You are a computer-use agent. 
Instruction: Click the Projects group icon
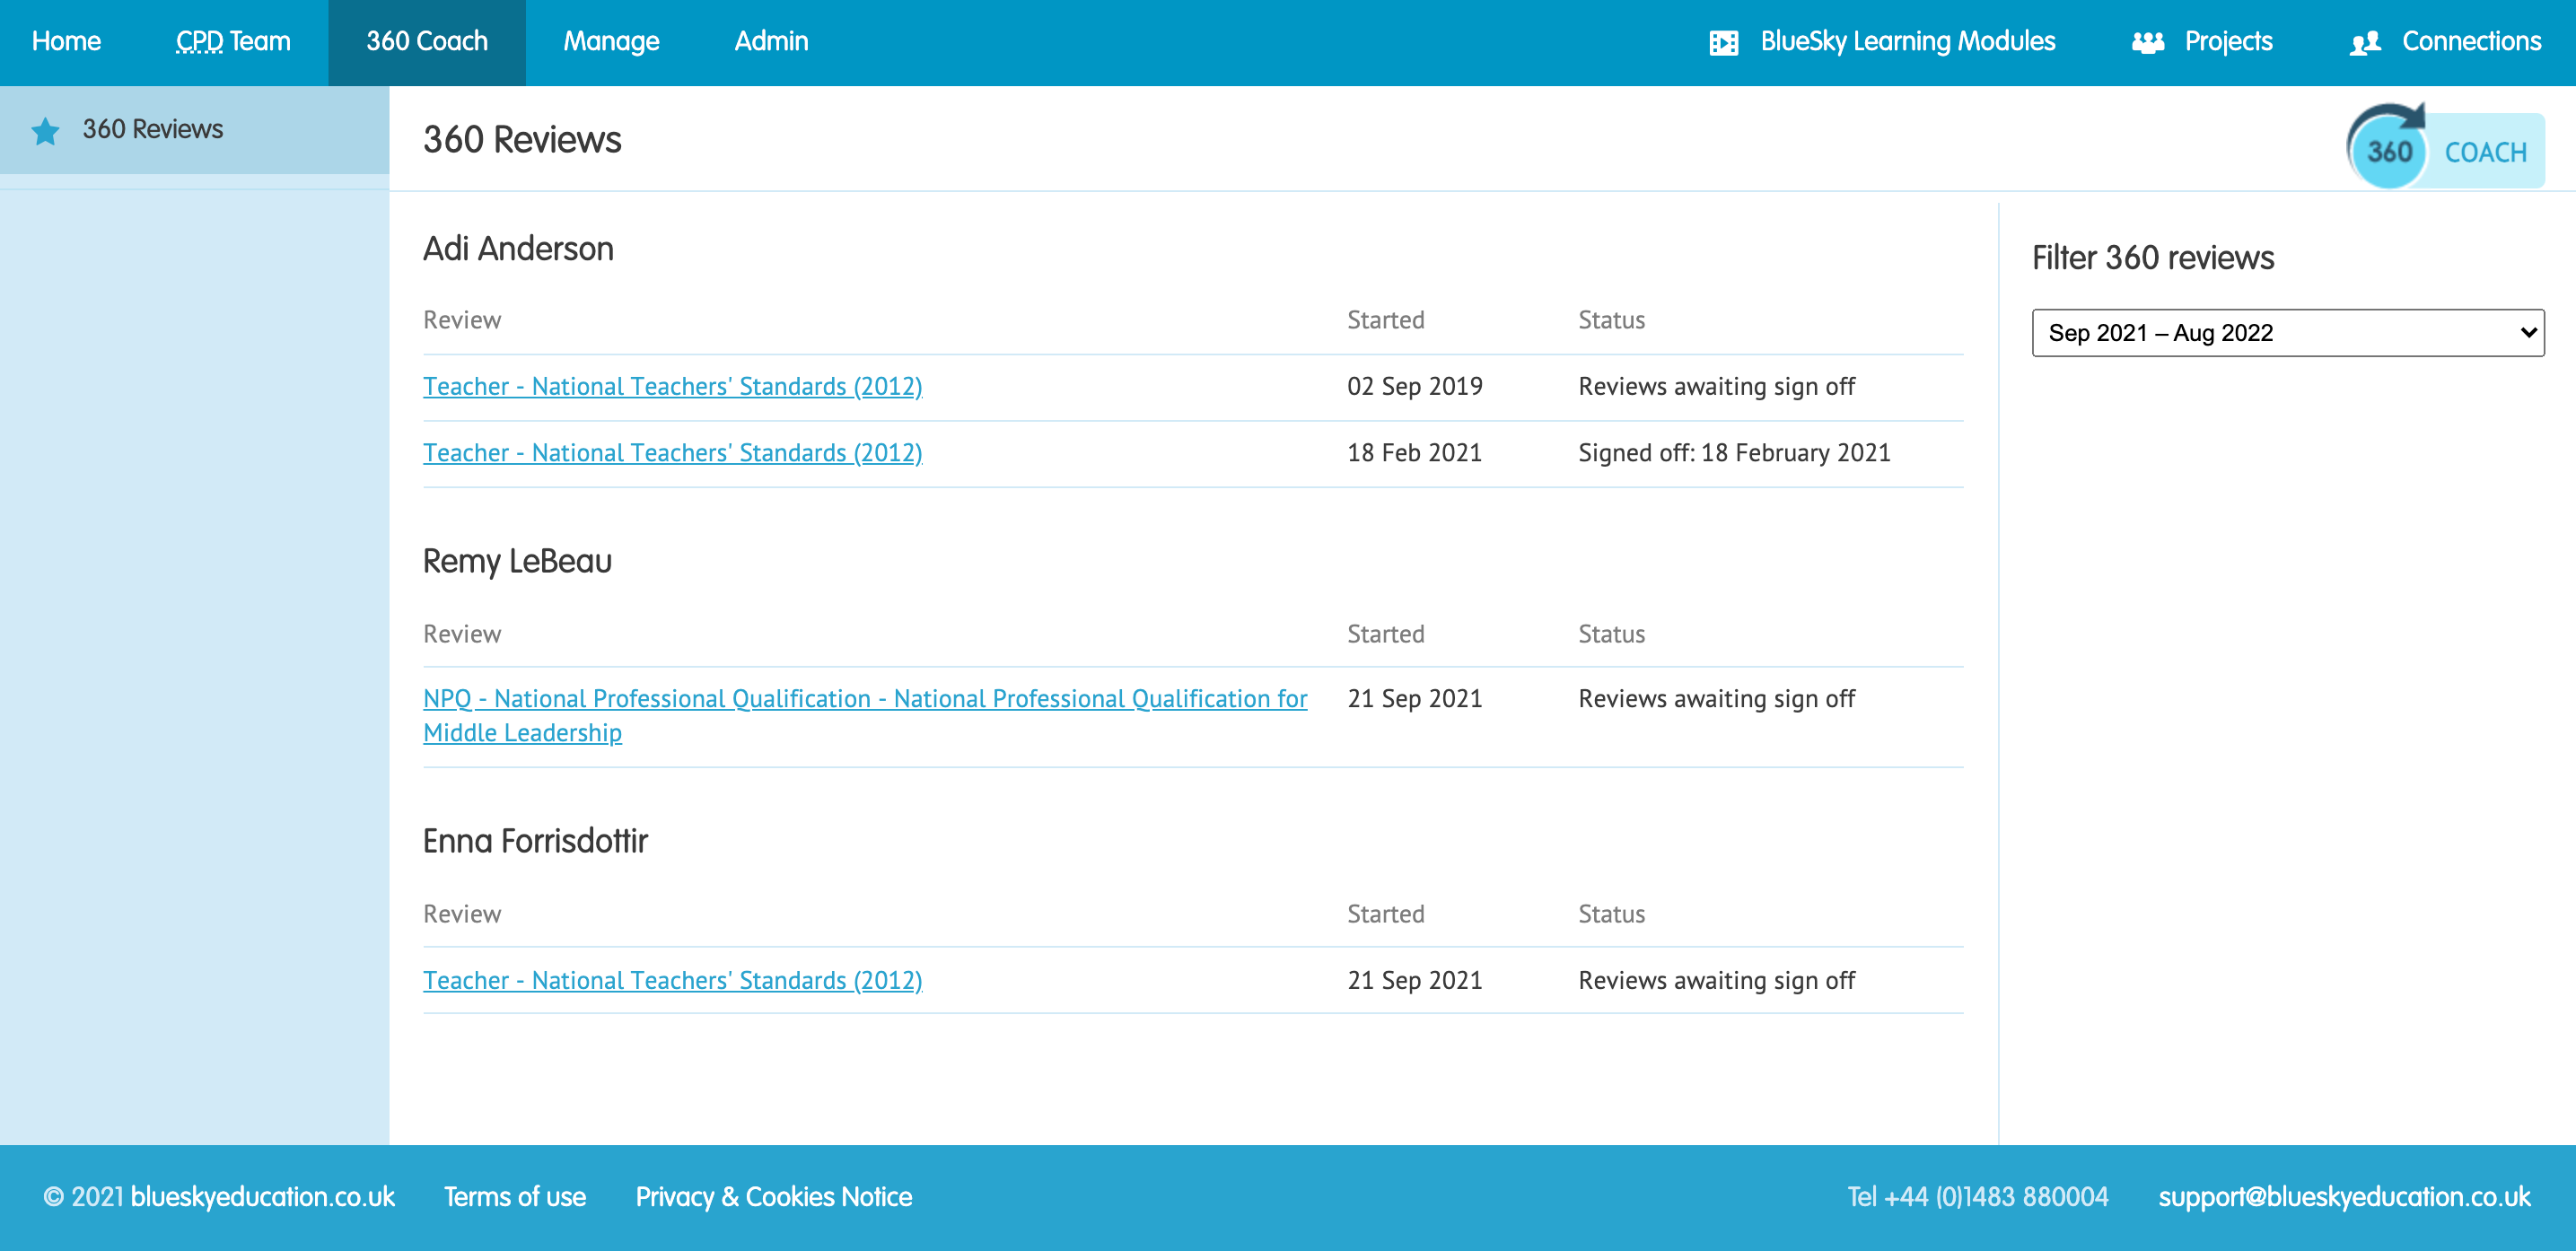pyautogui.click(x=2146, y=42)
